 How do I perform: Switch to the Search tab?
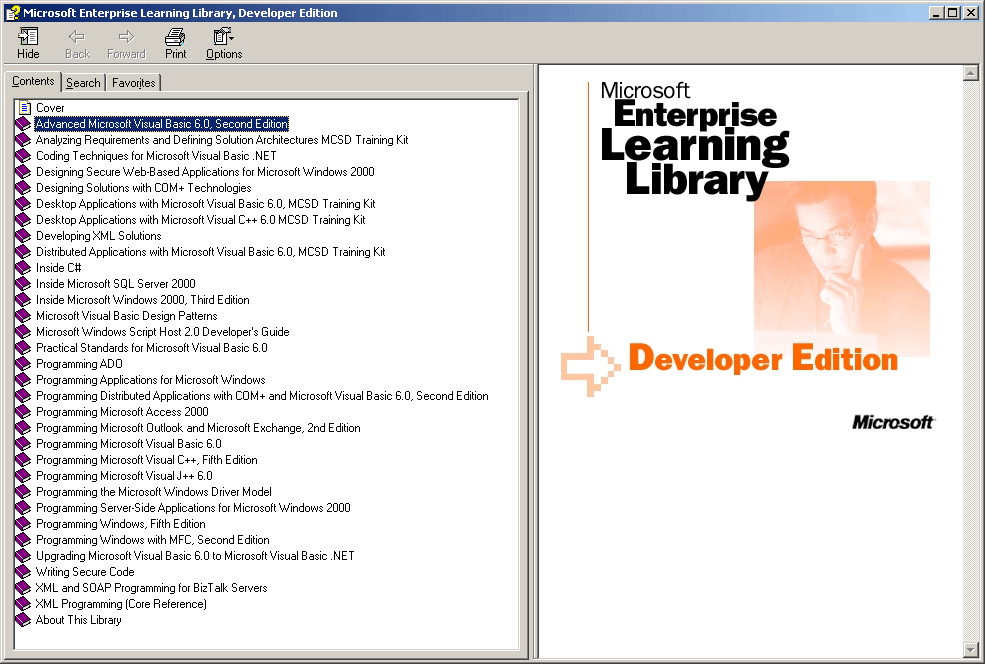83,83
